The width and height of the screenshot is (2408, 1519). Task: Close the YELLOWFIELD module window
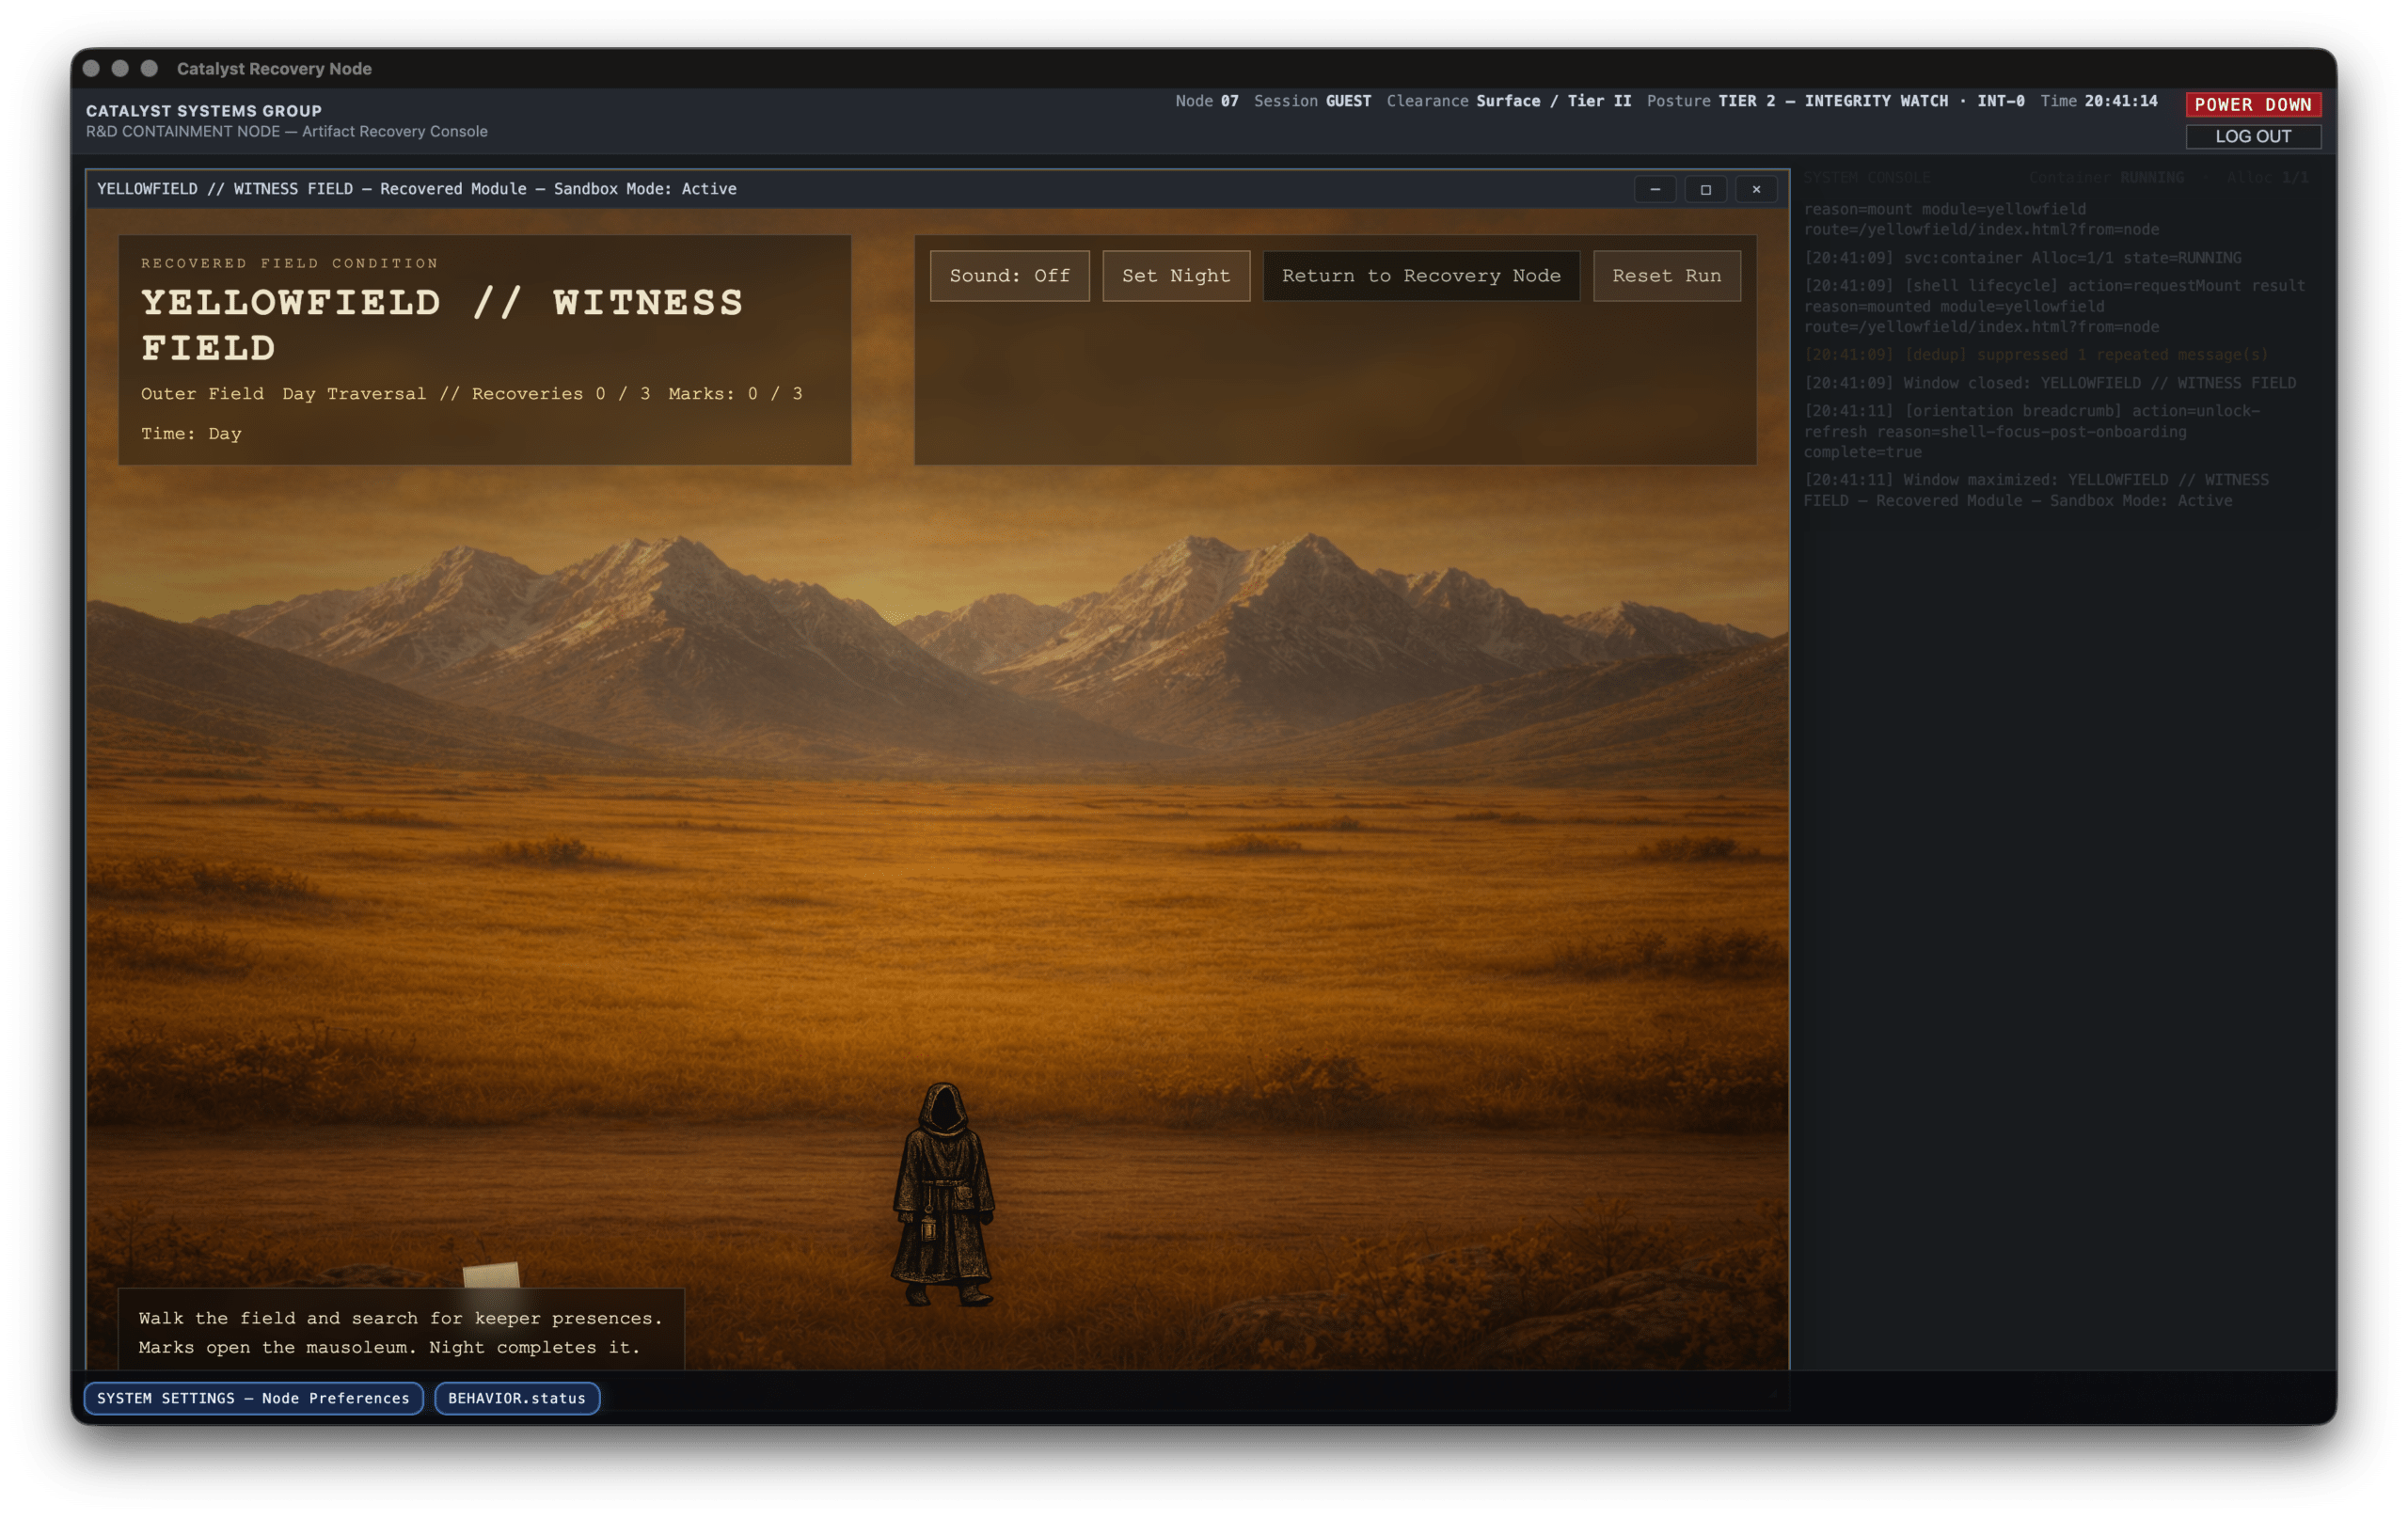point(1756,189)
